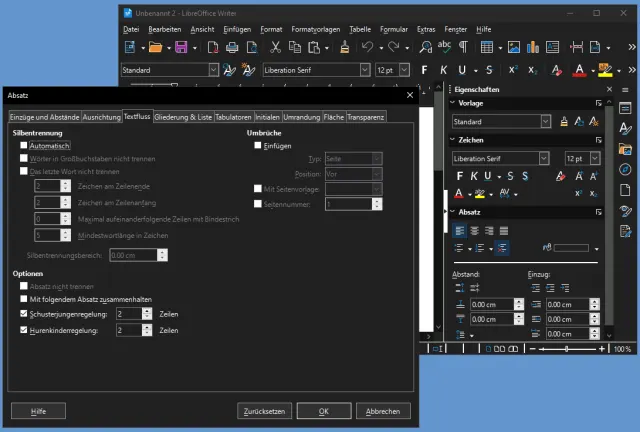Open the sidebar Gallery icon

[625, 149]
